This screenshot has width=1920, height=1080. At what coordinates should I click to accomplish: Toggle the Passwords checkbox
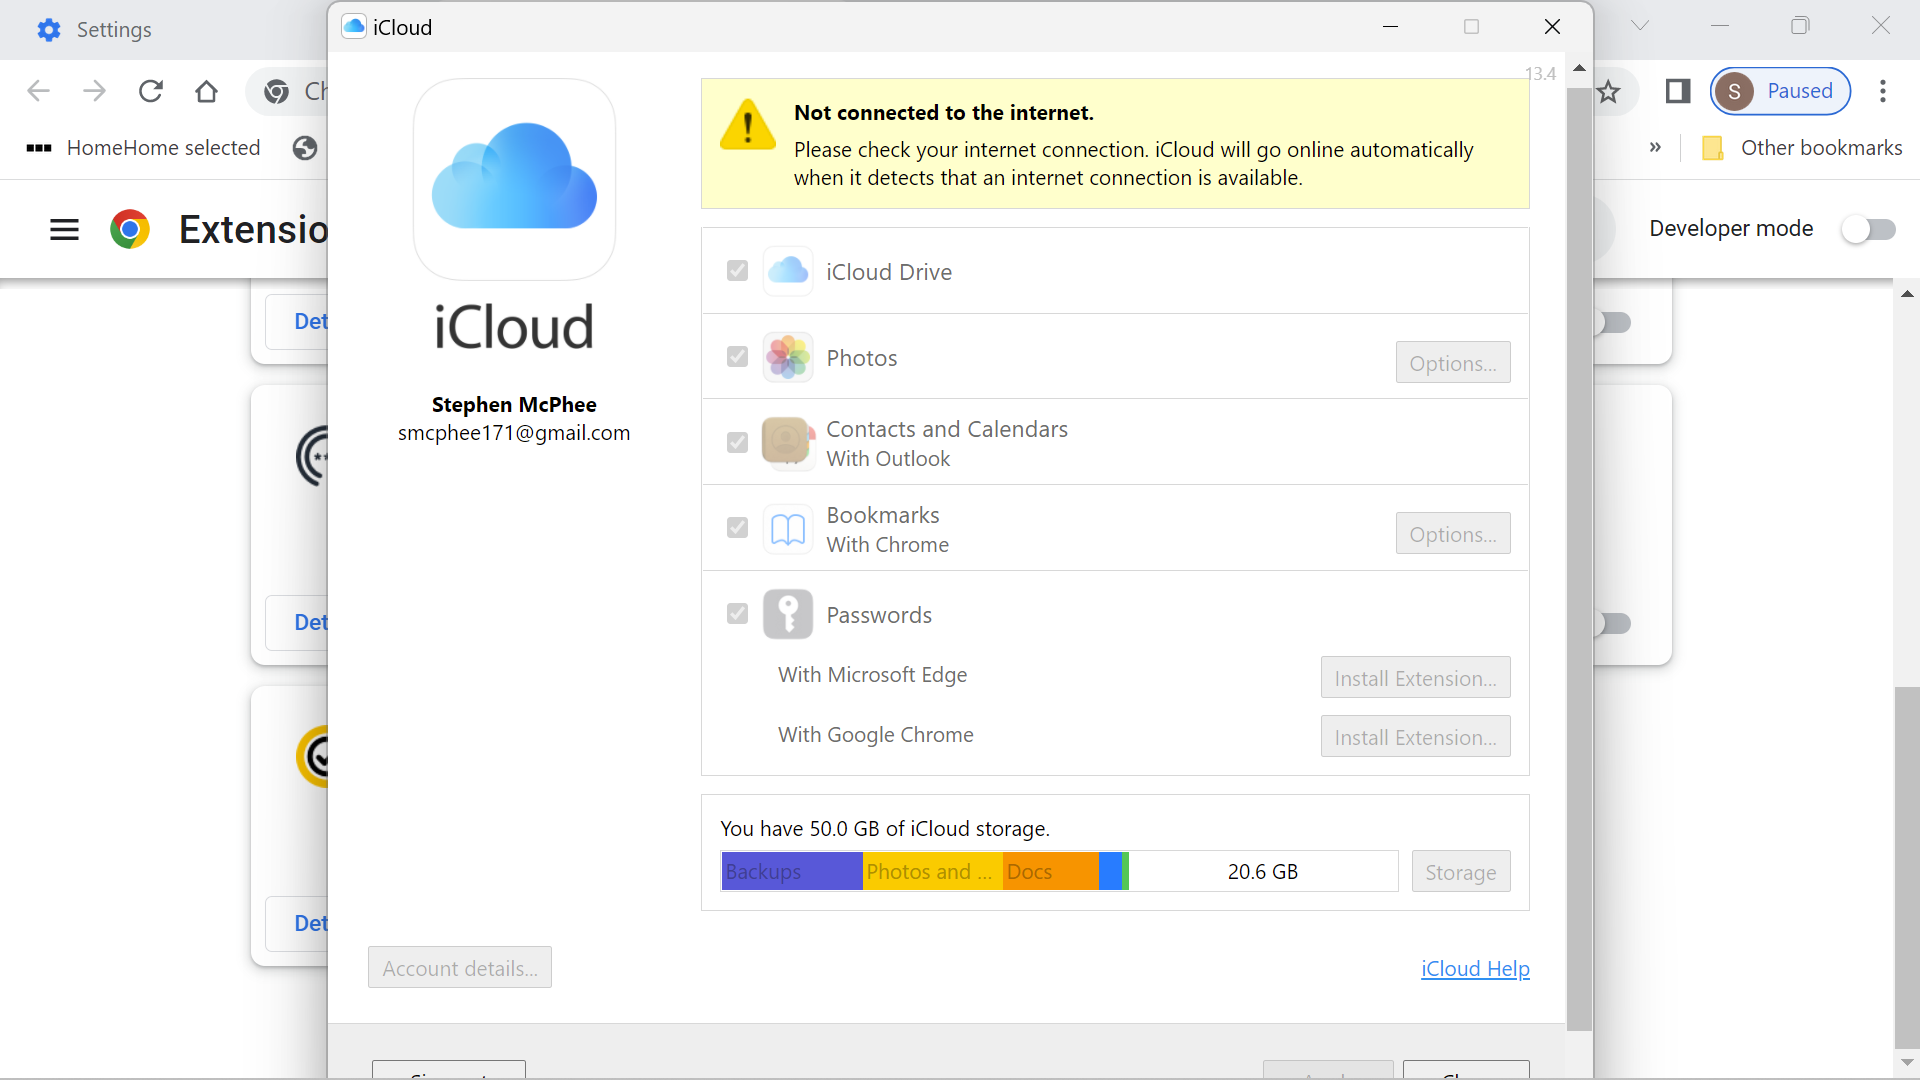[x=737, y=614]
